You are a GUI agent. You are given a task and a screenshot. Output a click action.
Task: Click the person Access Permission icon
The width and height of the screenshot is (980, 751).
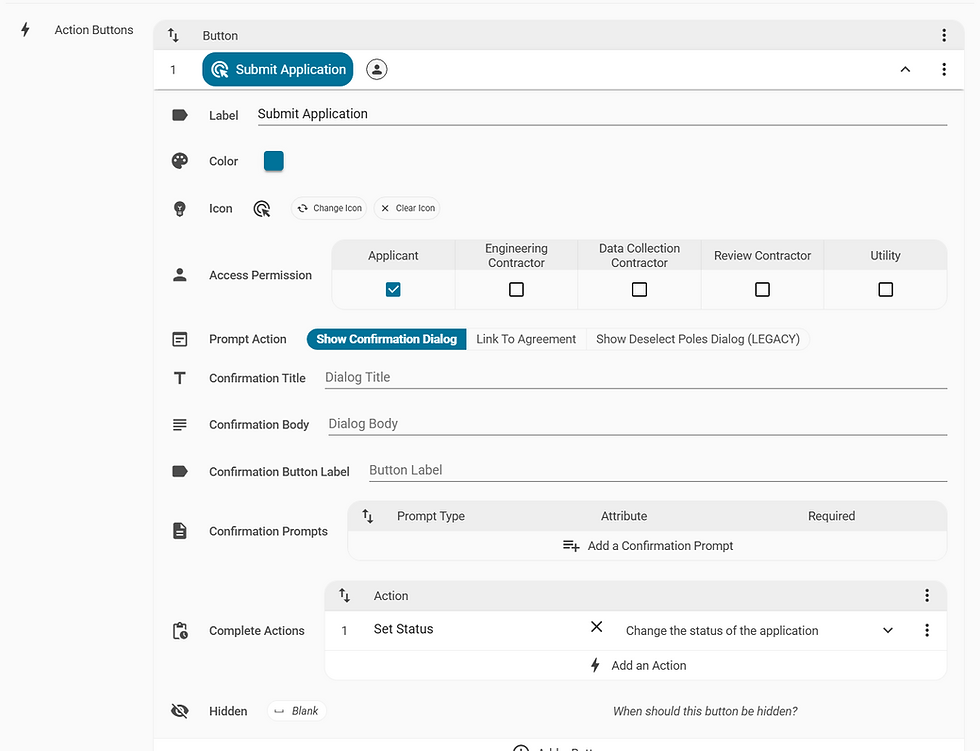[180, 275]
